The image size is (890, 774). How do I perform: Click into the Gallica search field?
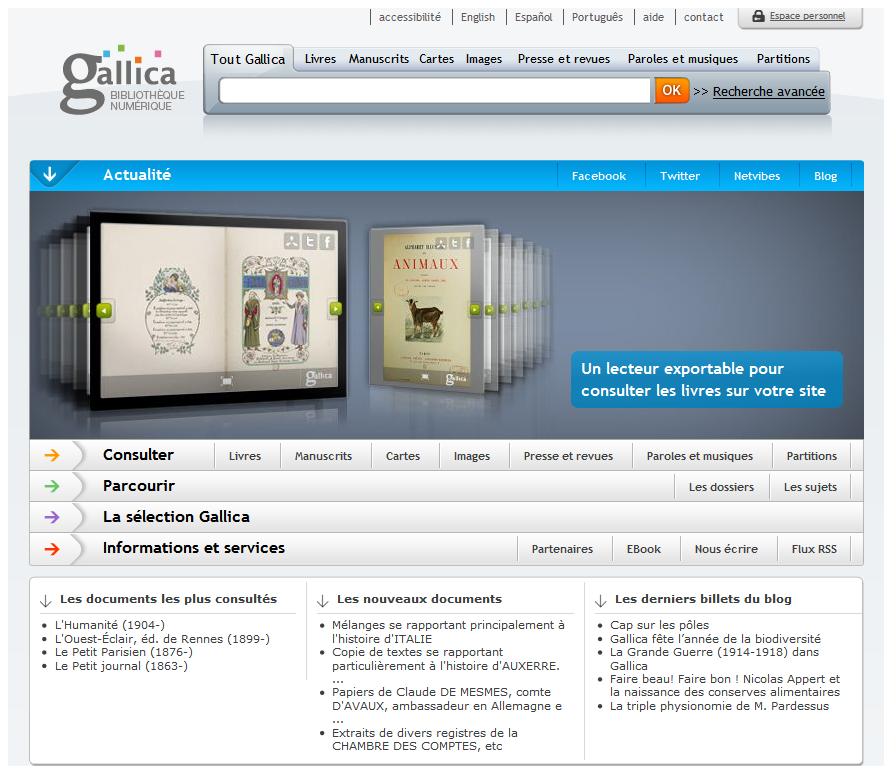click(x=435, y=91)
